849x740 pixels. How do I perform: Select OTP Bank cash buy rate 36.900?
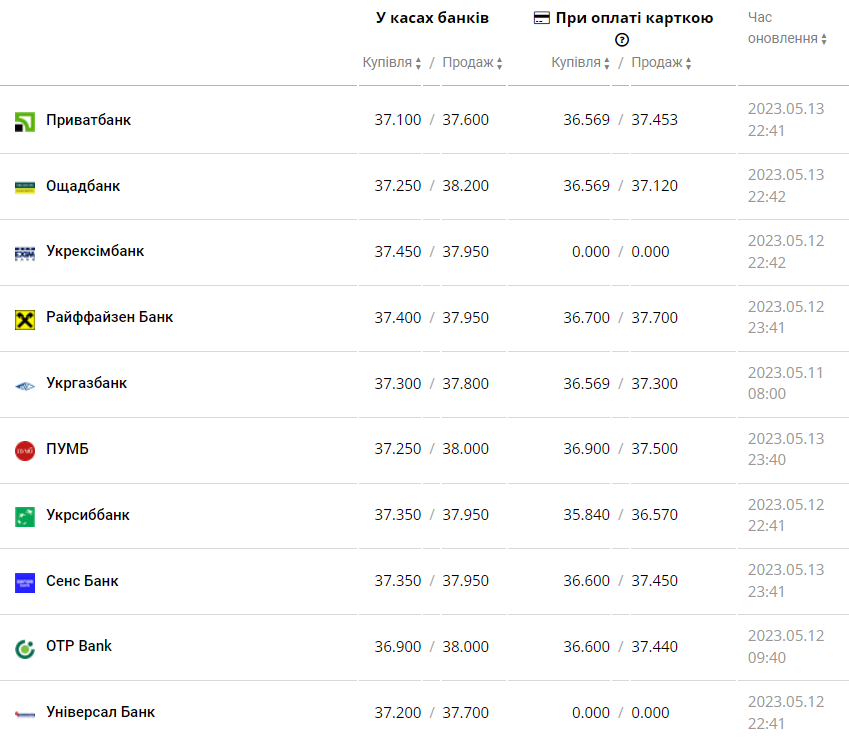pyautogui.click(x=397, y=647)
